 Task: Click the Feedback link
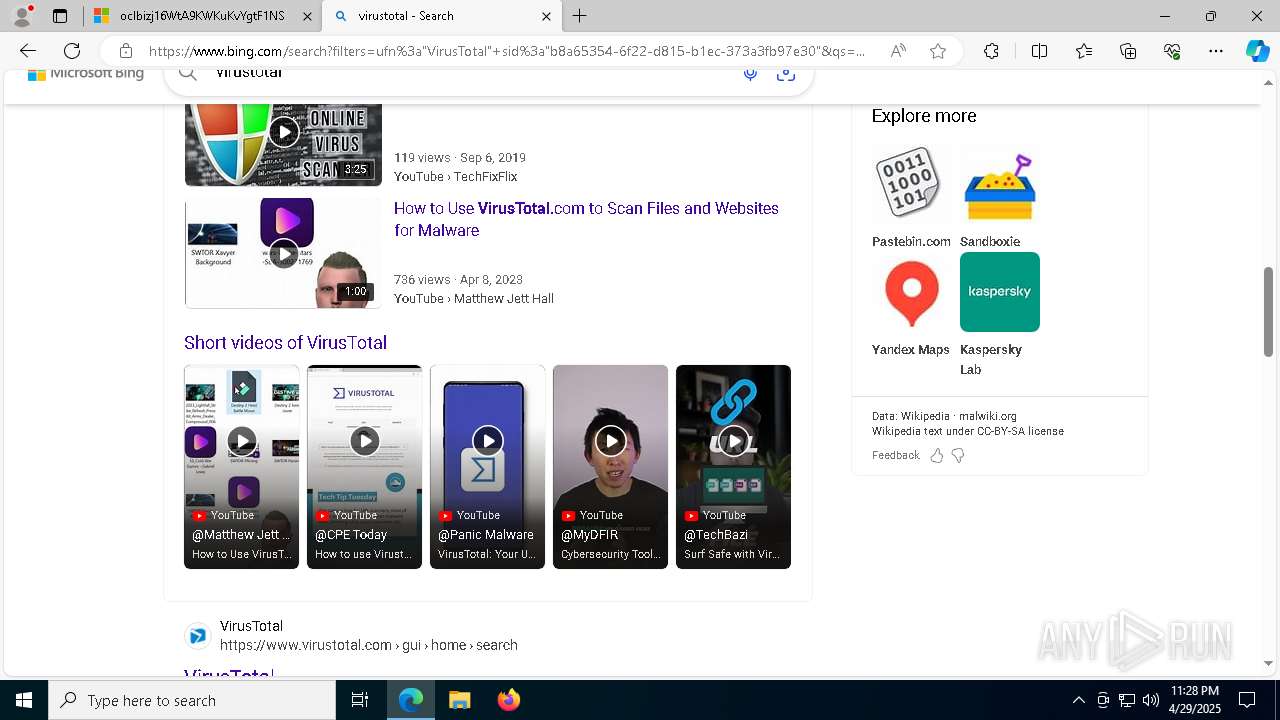[895, 455]
